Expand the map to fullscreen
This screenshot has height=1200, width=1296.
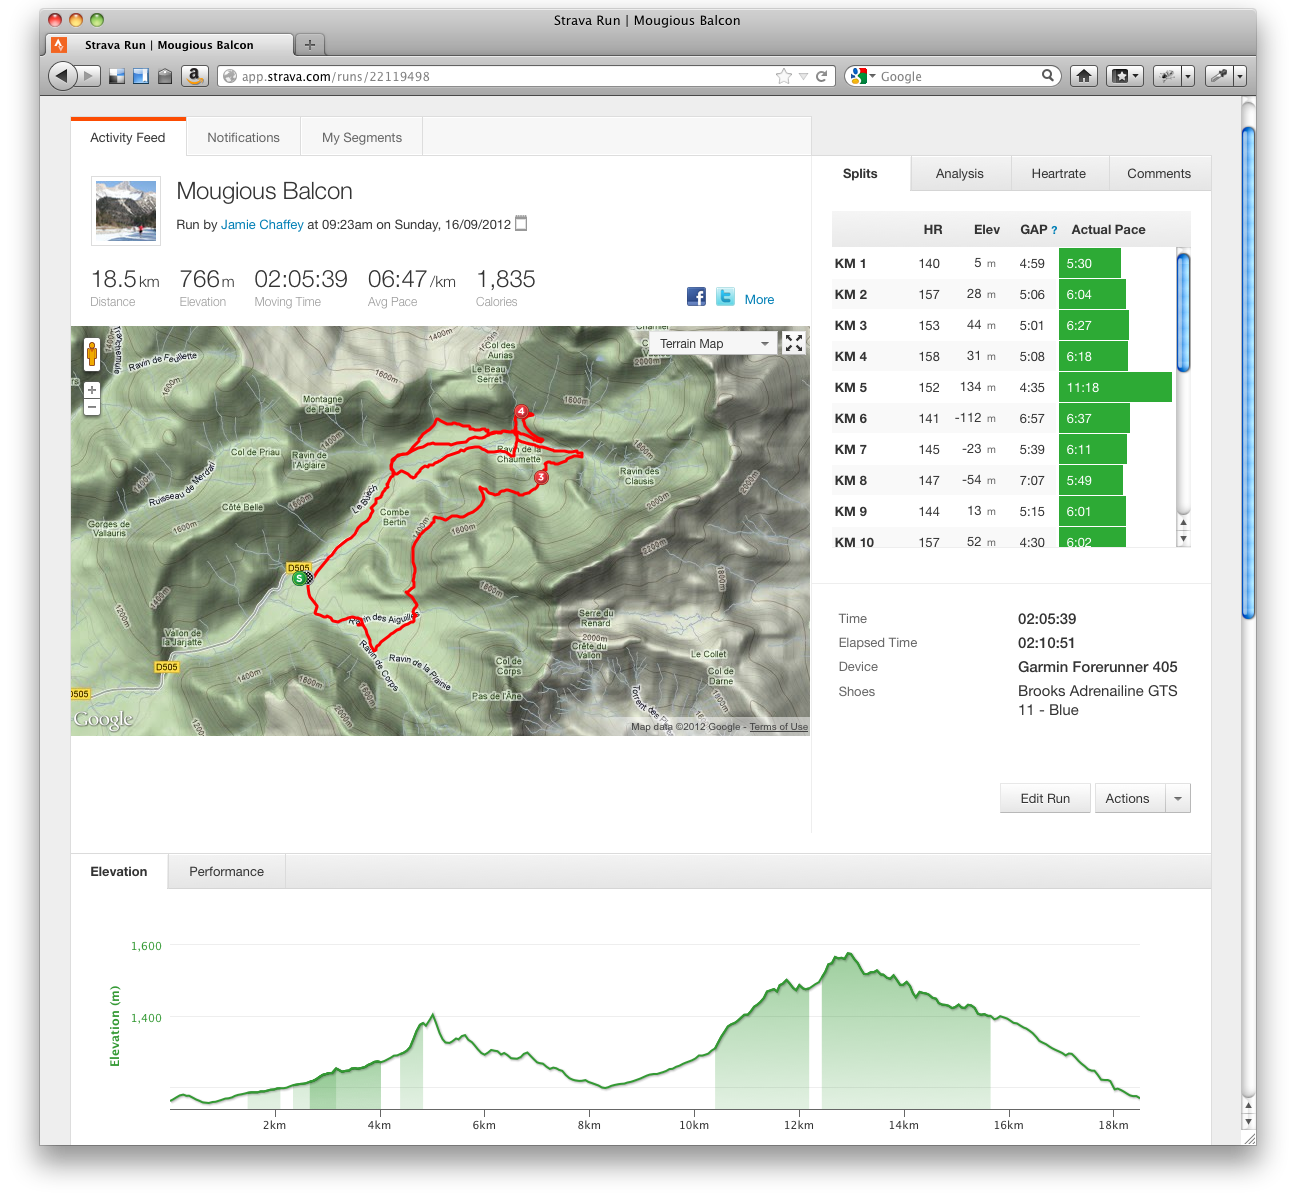pyautogui.click(x=794, y=343)
